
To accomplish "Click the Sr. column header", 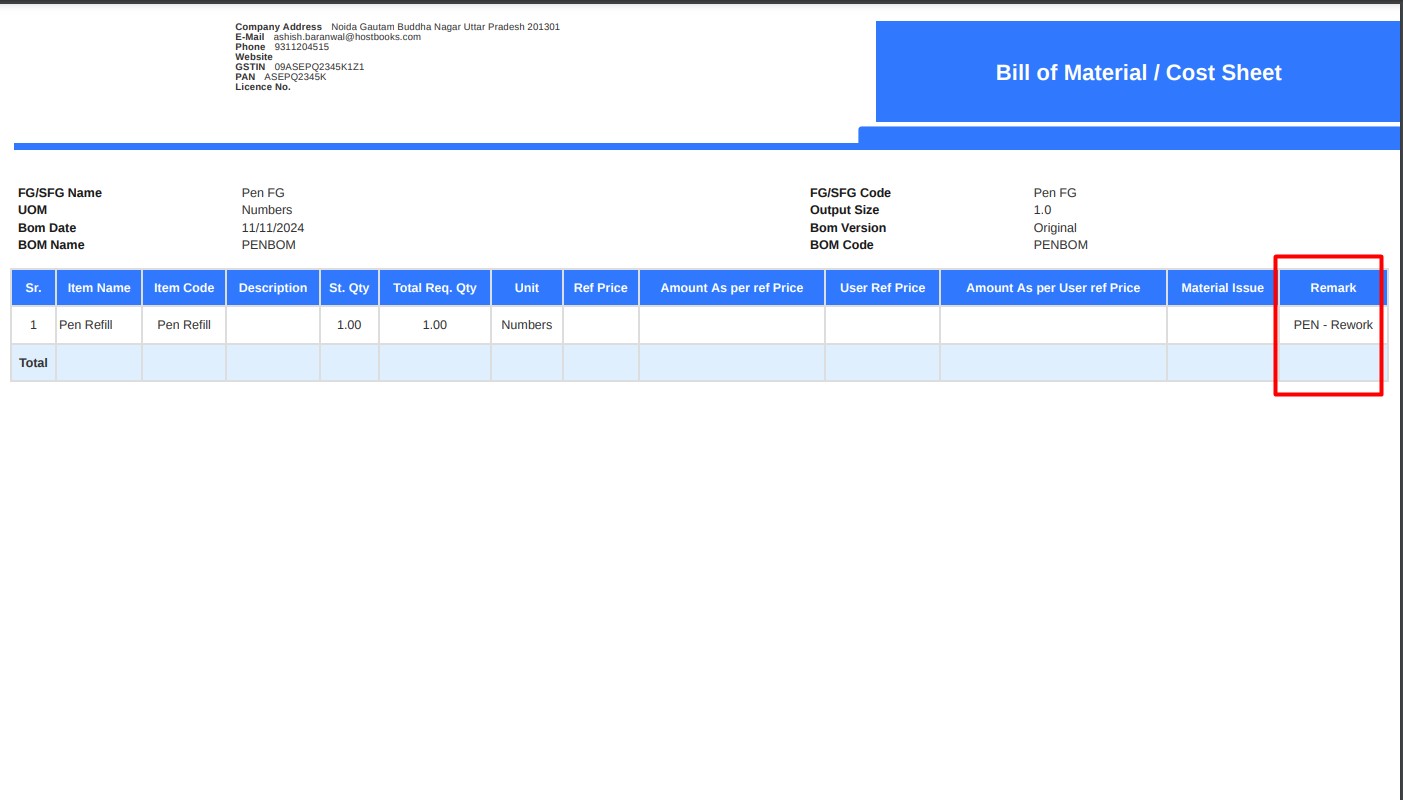I will point(33,288).
